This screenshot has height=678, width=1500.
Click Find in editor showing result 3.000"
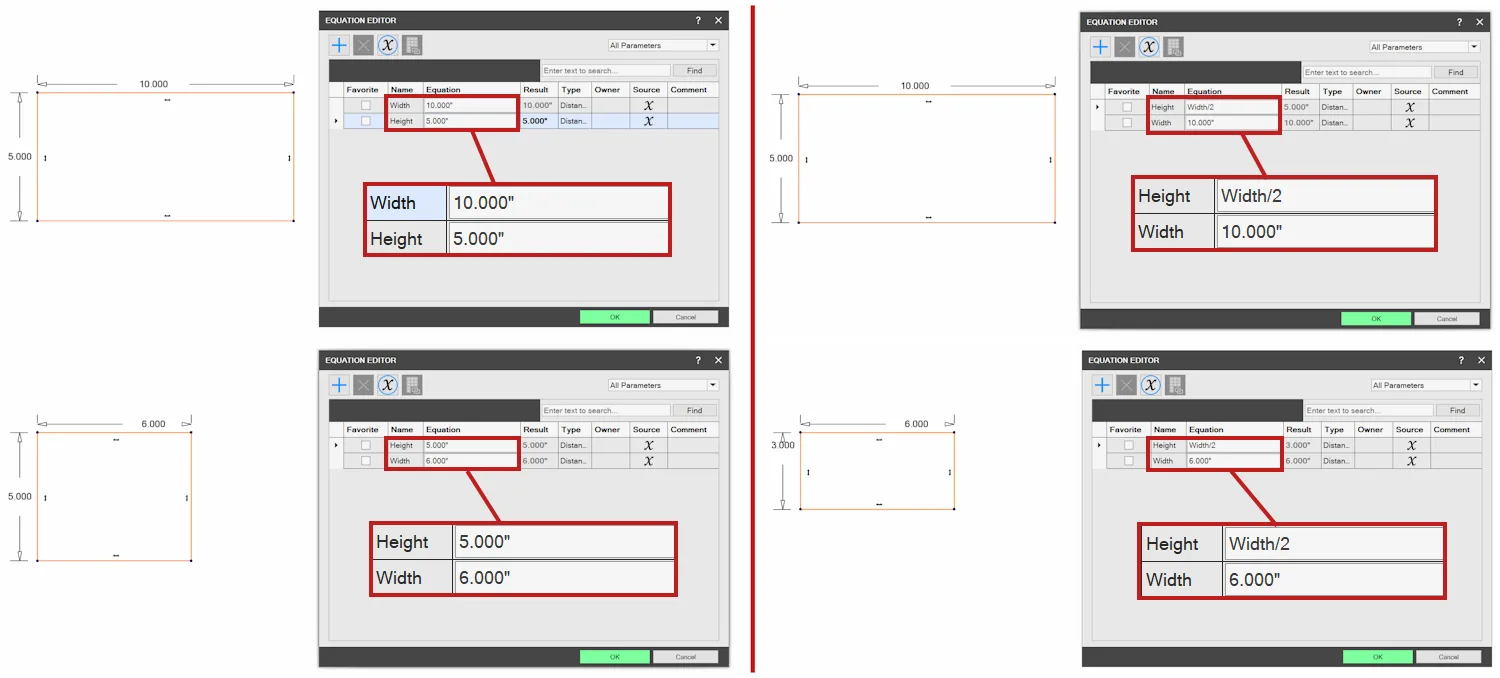1458,411
